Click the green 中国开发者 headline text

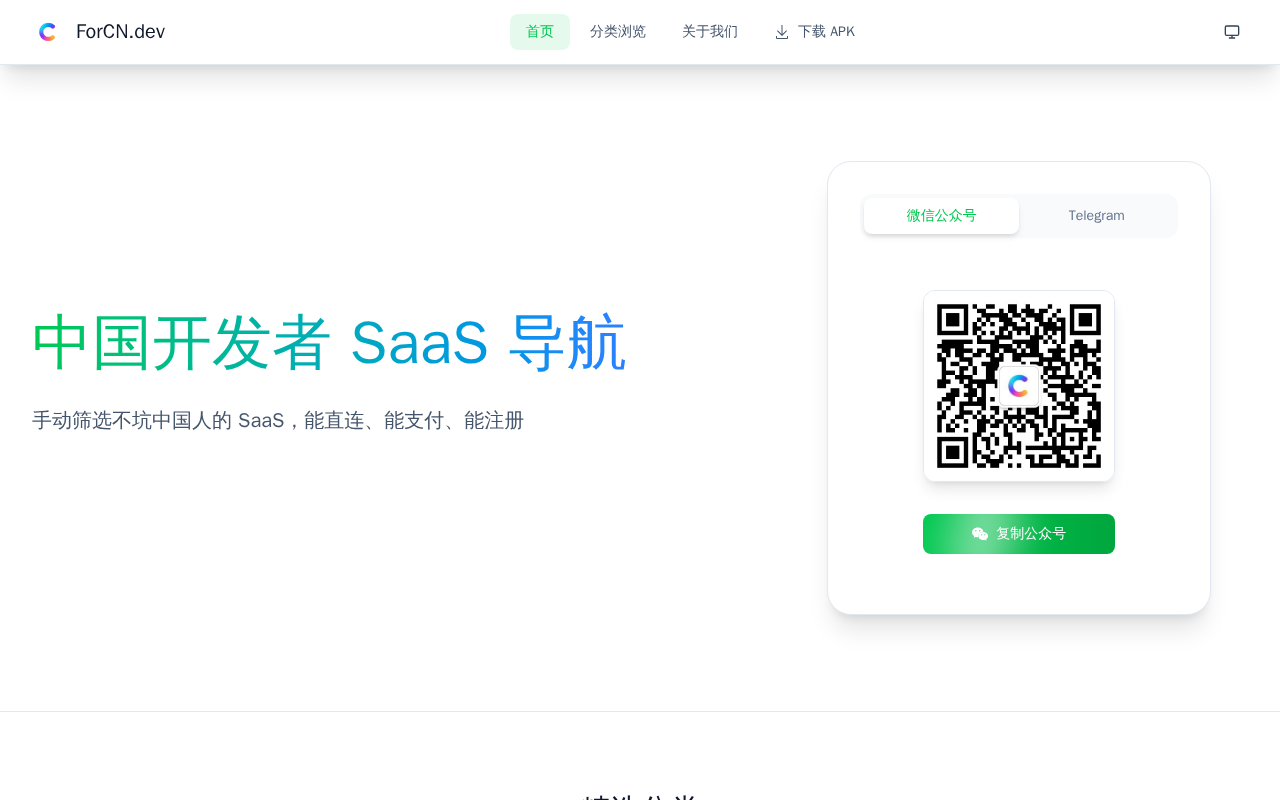coord(181,343)
